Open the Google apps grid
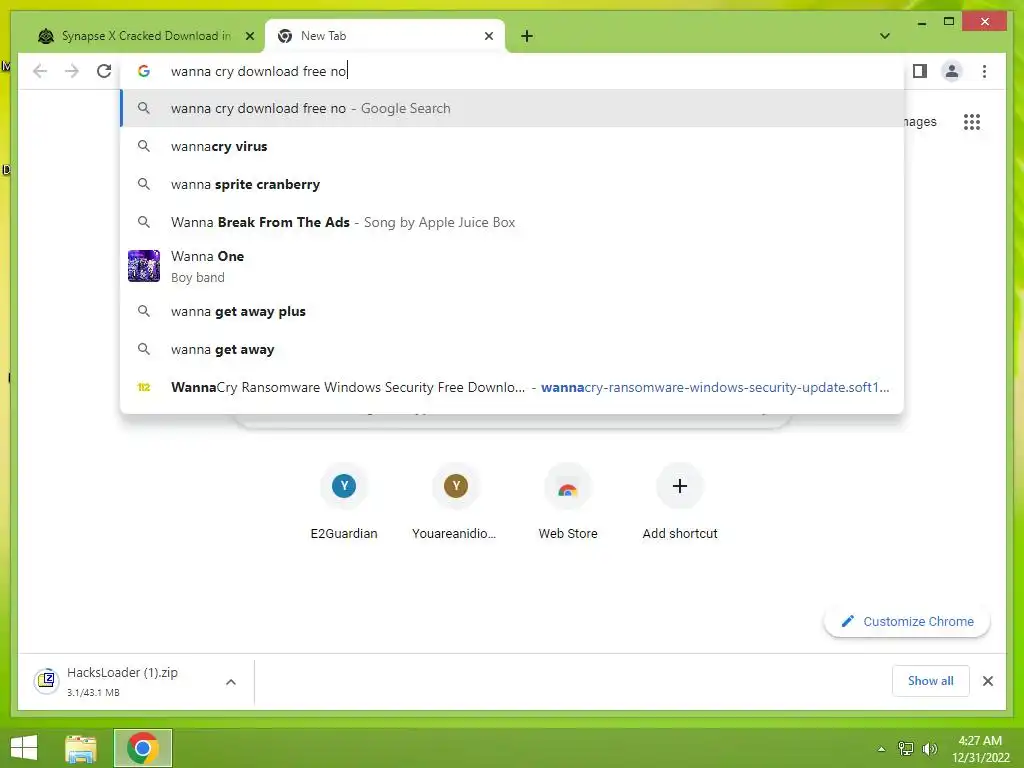1024x768 pixels. 972,121
